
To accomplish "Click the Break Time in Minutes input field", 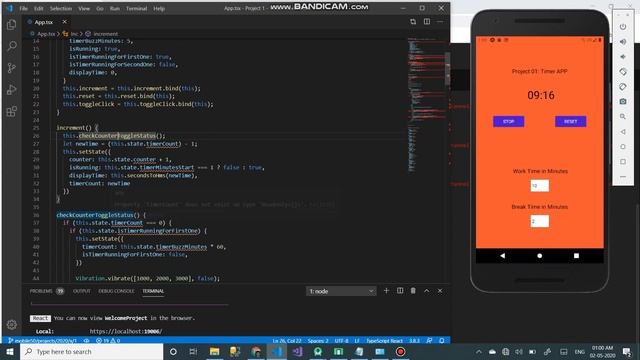I will pyautogui.click(x=540, y=221).
